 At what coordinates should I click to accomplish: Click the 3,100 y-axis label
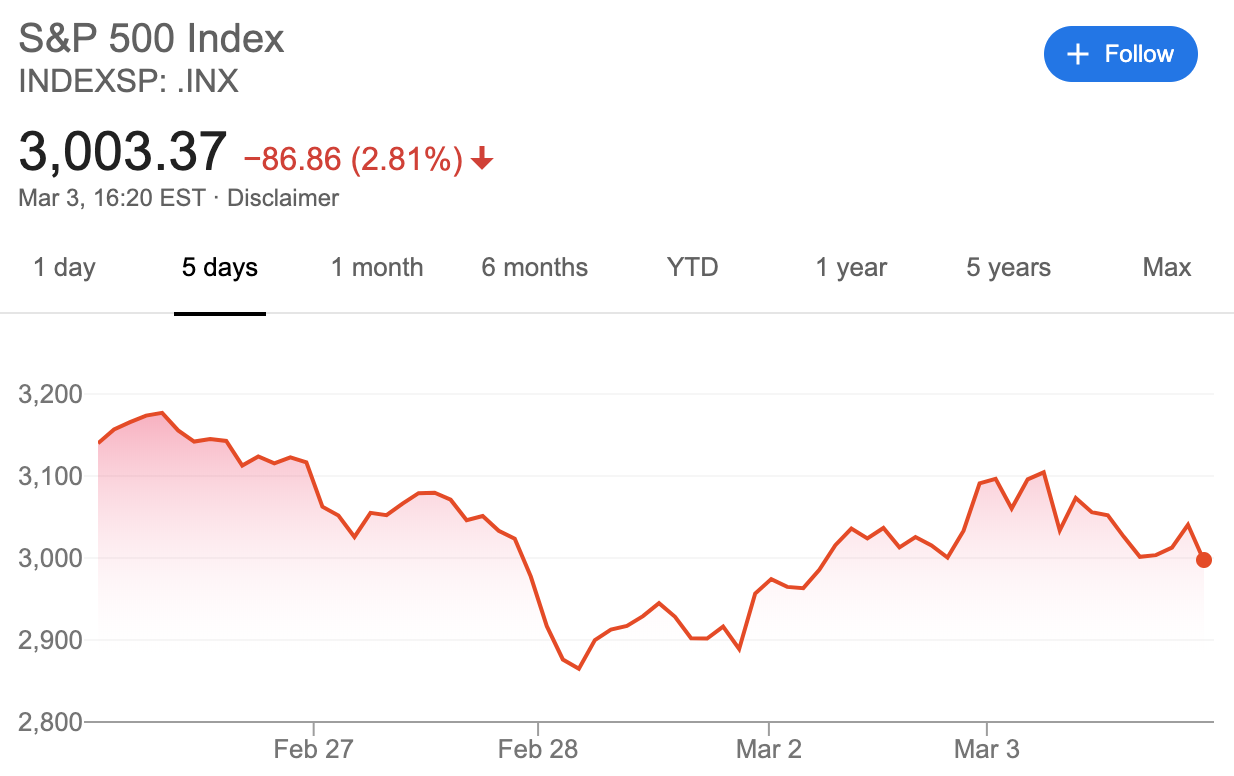pos(49,476)
